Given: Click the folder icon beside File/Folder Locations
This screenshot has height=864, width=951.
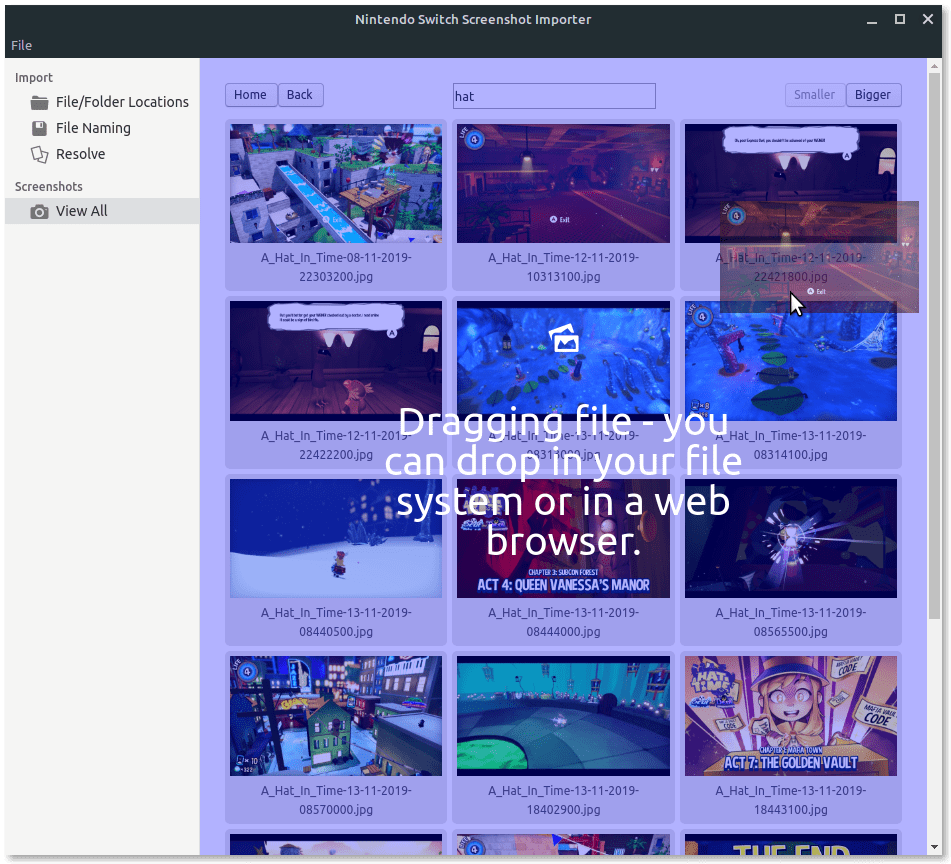Looking at the screenshot, I should [x=39, y=102].
